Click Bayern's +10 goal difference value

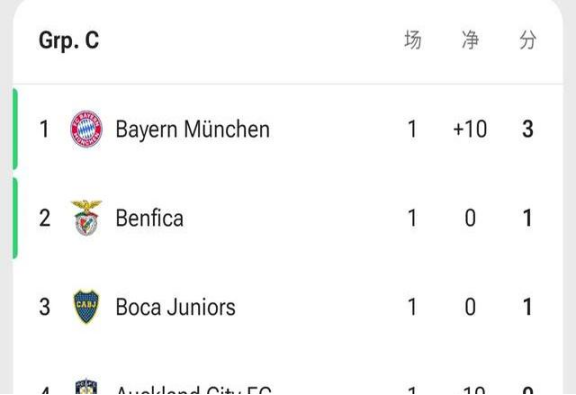tap(470, 129)
